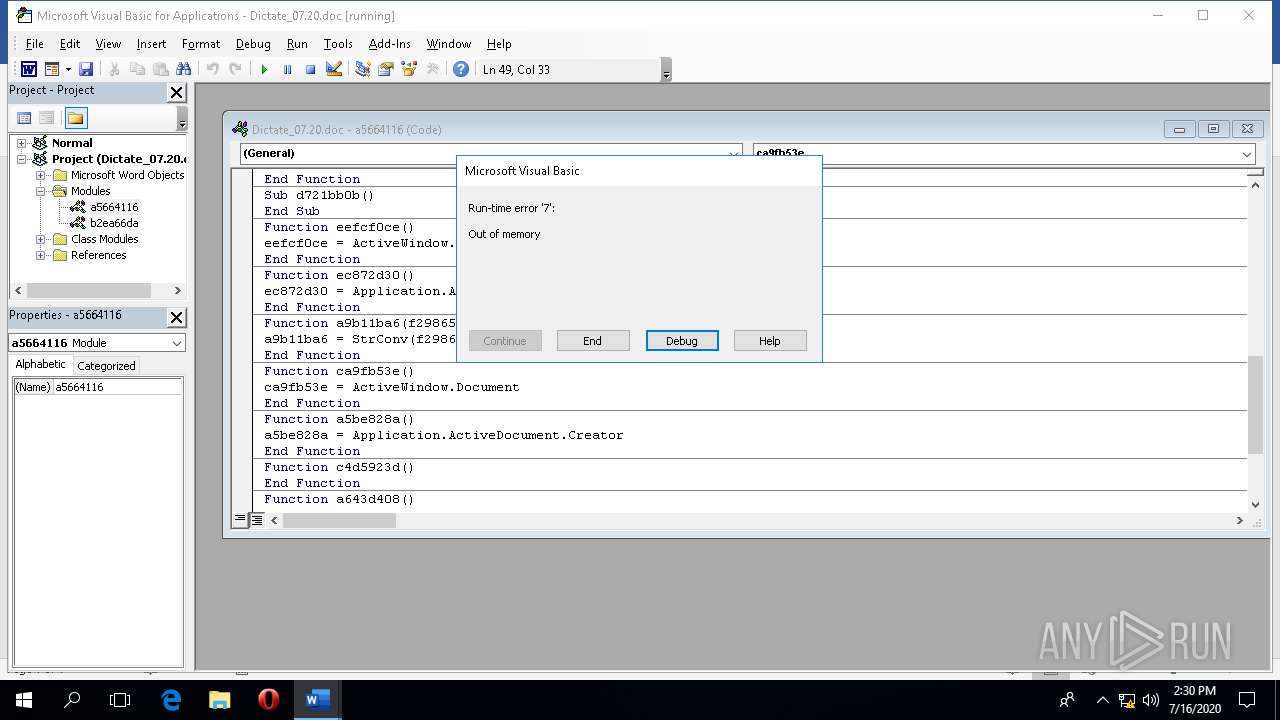Run macro with green play icon
Image resolution: width=1280 pixels, height=720 pixels.
(264, 69)
